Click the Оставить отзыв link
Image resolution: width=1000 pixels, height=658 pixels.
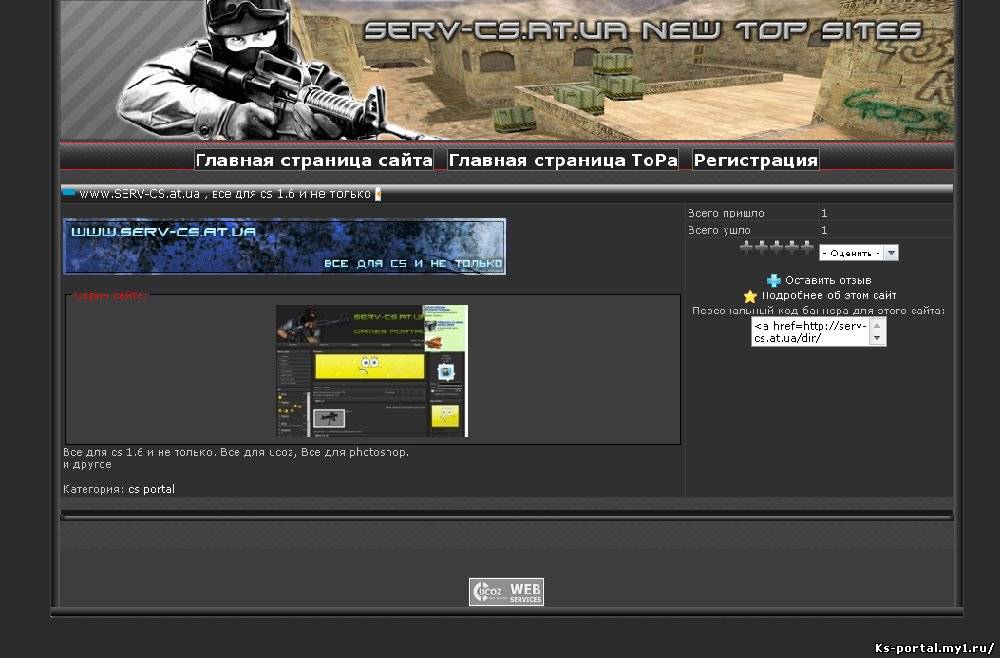point(828,281)
